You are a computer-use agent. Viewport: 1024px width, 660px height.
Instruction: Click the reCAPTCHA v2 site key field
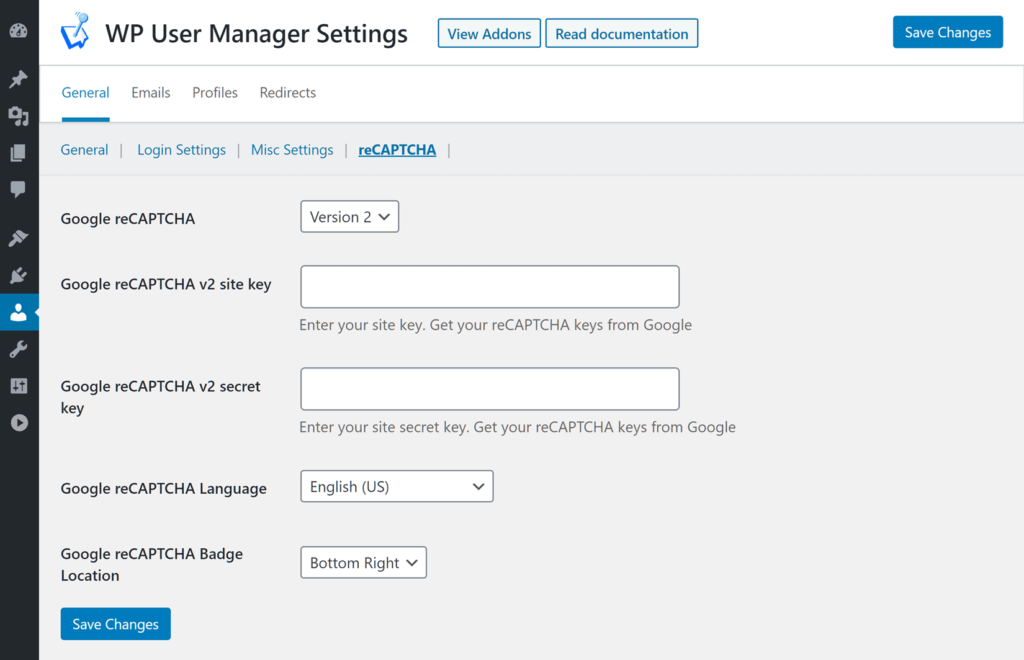489,286
